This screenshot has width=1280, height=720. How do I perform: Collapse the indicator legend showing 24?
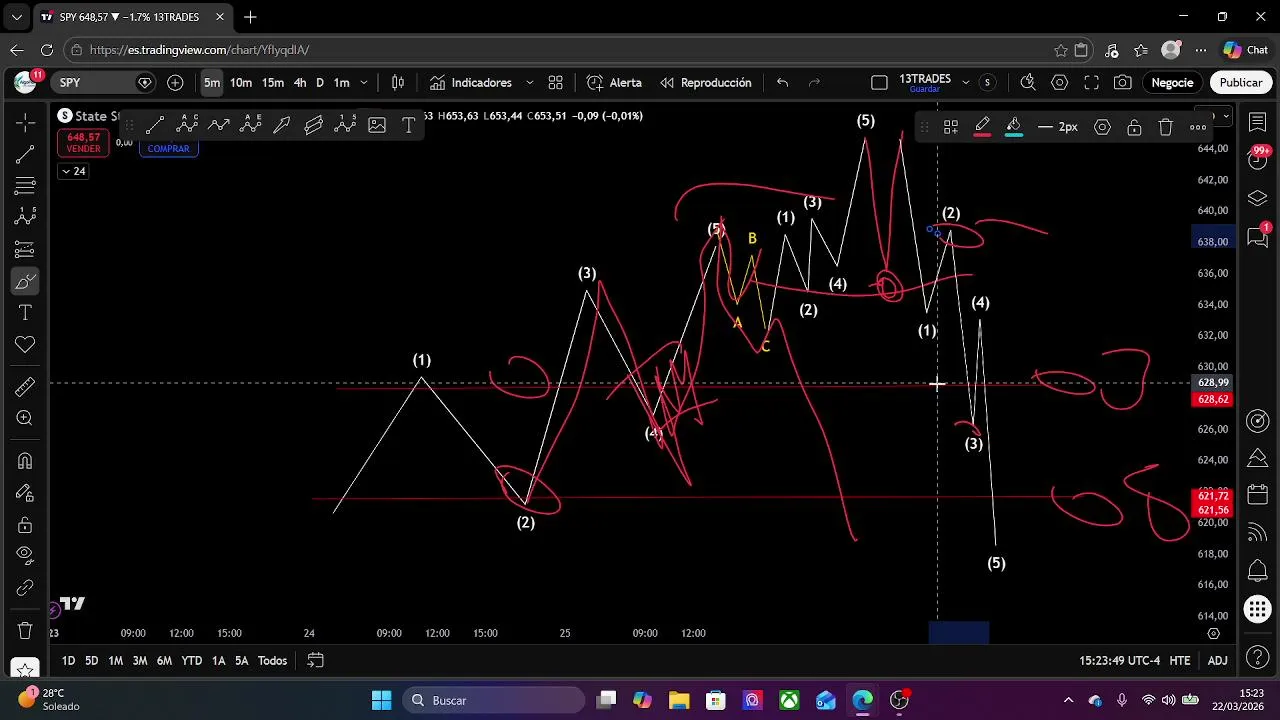tap(73, 171)
